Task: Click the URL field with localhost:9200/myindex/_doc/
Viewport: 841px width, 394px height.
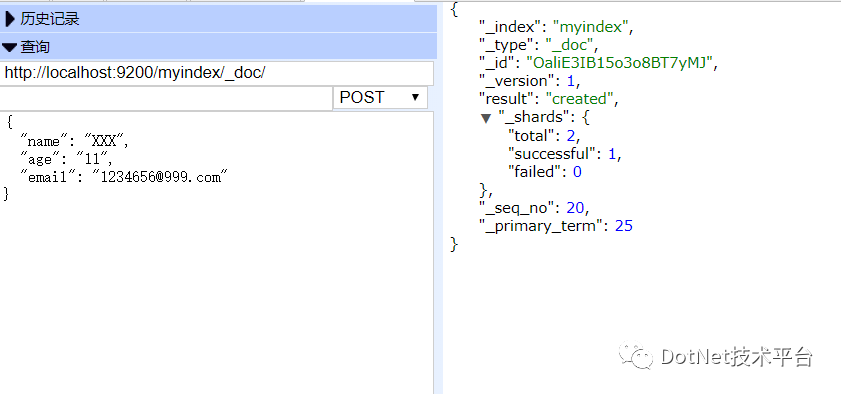Action: tap(217, 73)
